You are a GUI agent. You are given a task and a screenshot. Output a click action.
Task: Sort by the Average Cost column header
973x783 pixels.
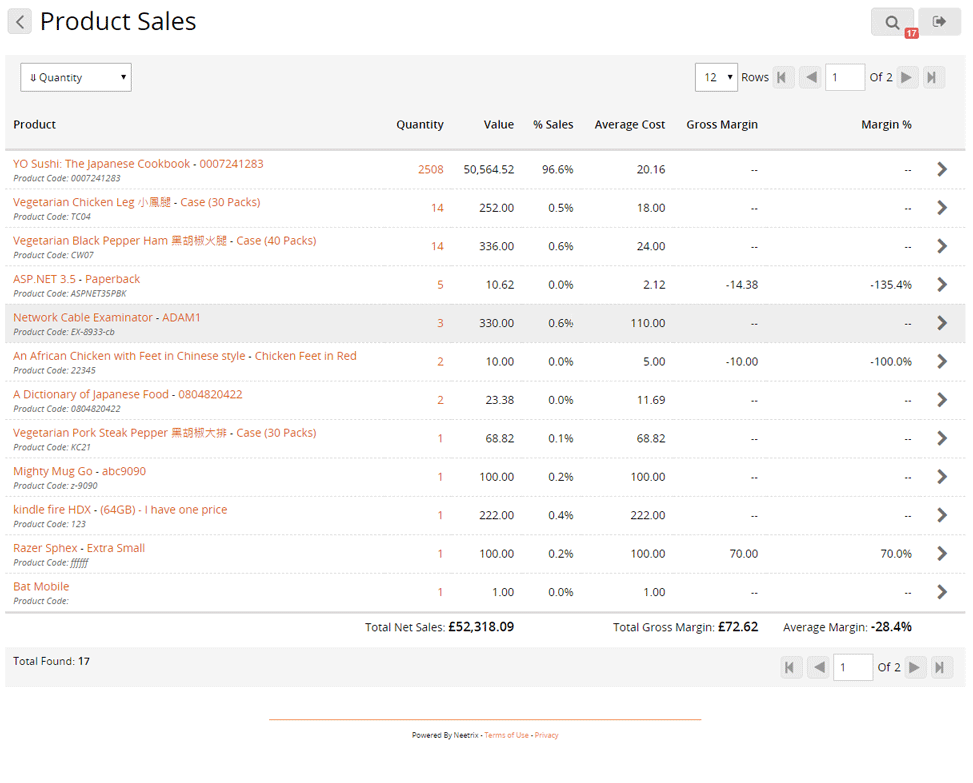(x=629, y=125)
